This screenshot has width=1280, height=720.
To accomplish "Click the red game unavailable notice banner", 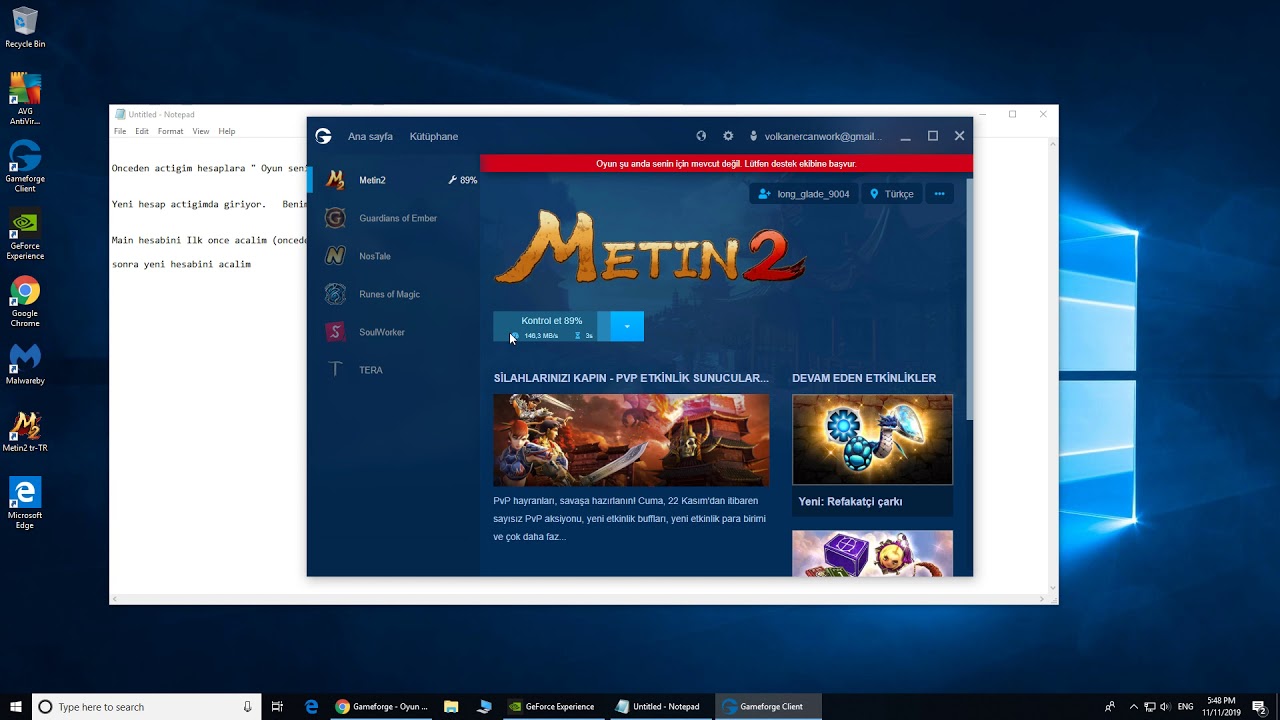I will 726,163.
